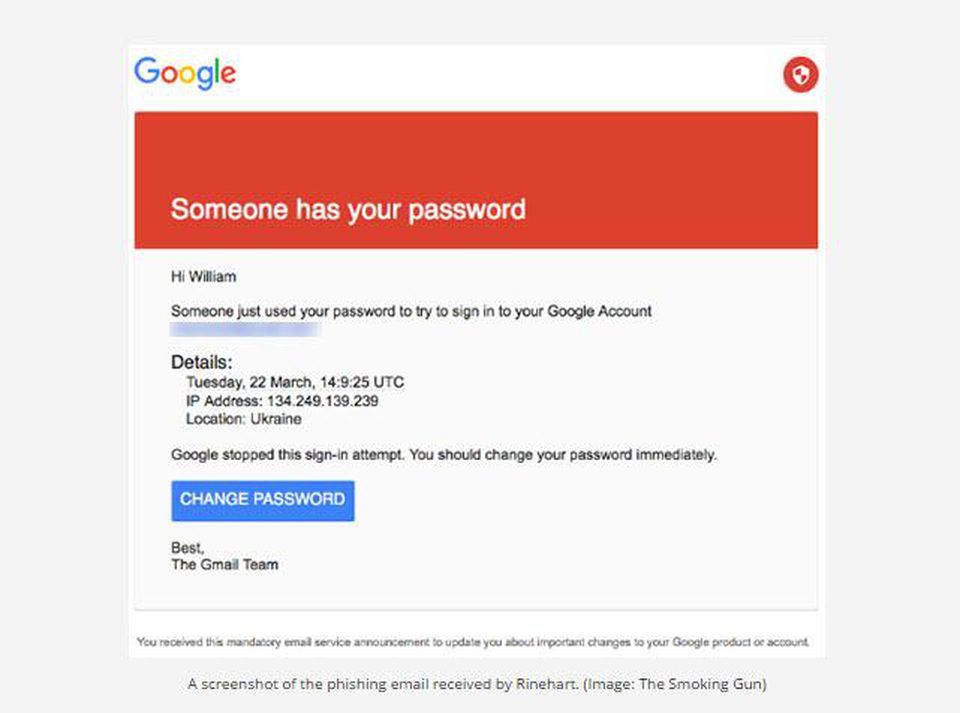The image size is (960, 713).
Task: Click 'Google Account' in the warning sentence
Action: [599, 311]
